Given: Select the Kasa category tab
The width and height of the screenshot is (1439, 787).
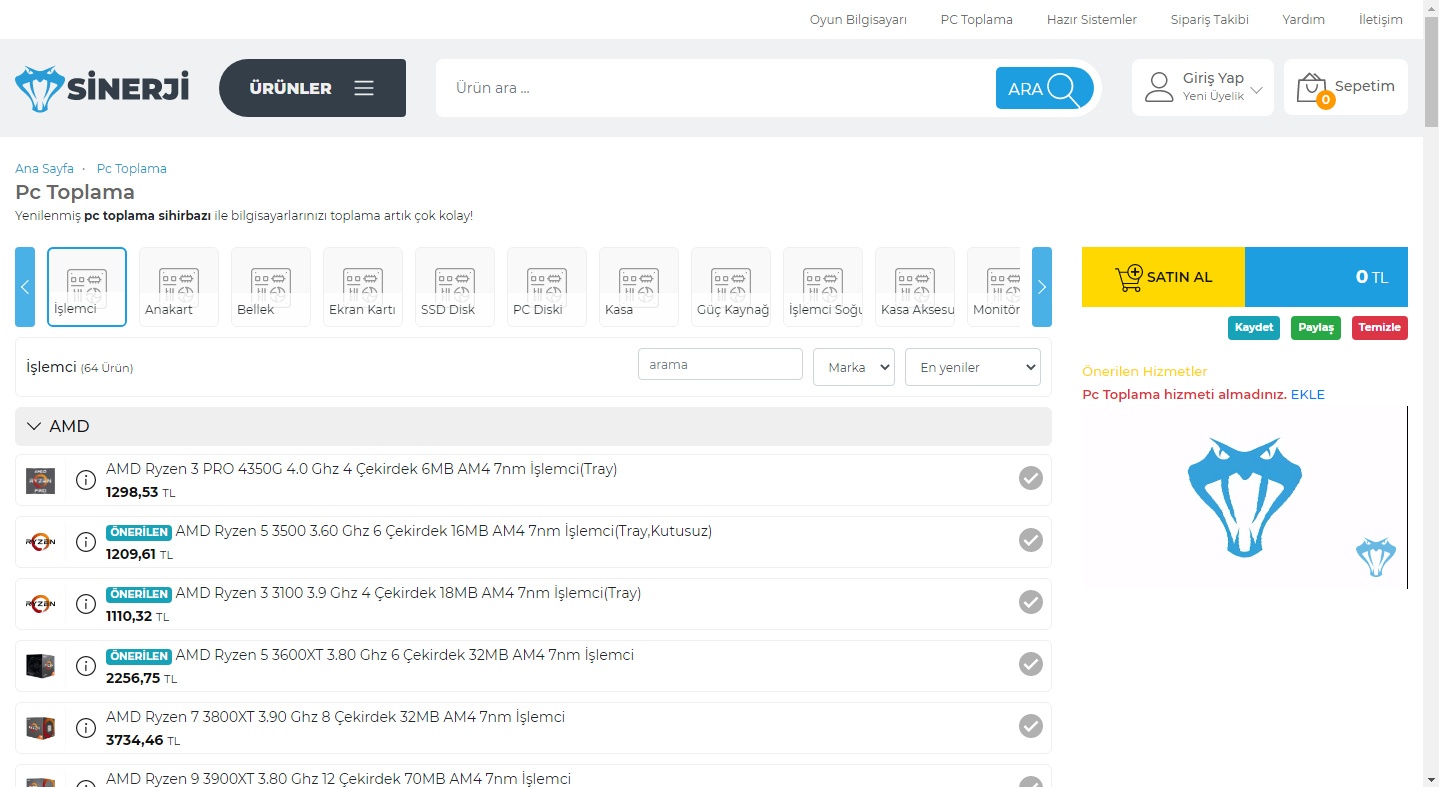Looking at the screenshot, I should pyautogui.click(x=639, y=287).
